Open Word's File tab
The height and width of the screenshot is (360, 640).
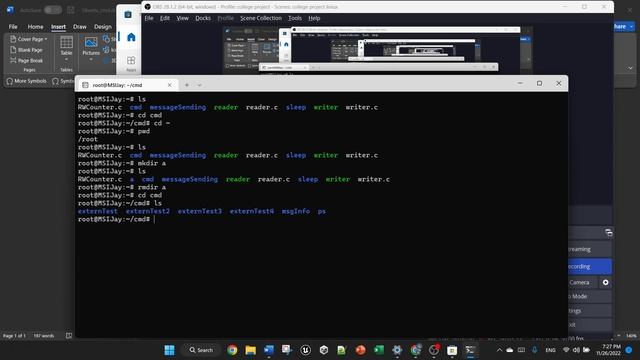point(13,27)
